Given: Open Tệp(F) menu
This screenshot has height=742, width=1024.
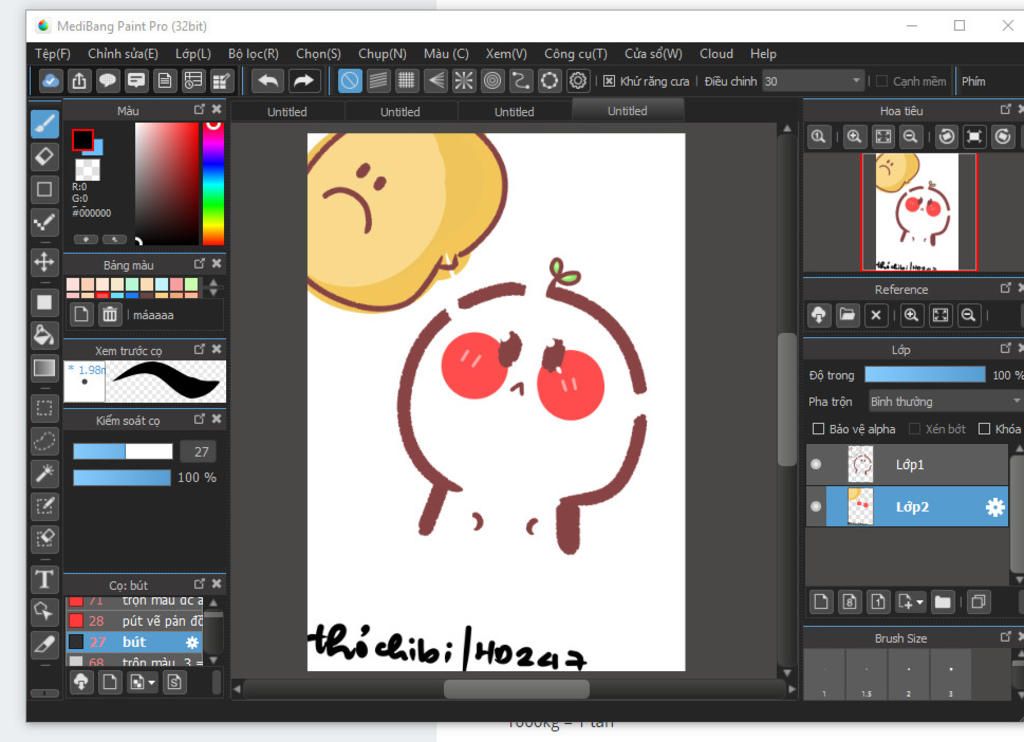Looking at the screenshot, I should (52, 54).
